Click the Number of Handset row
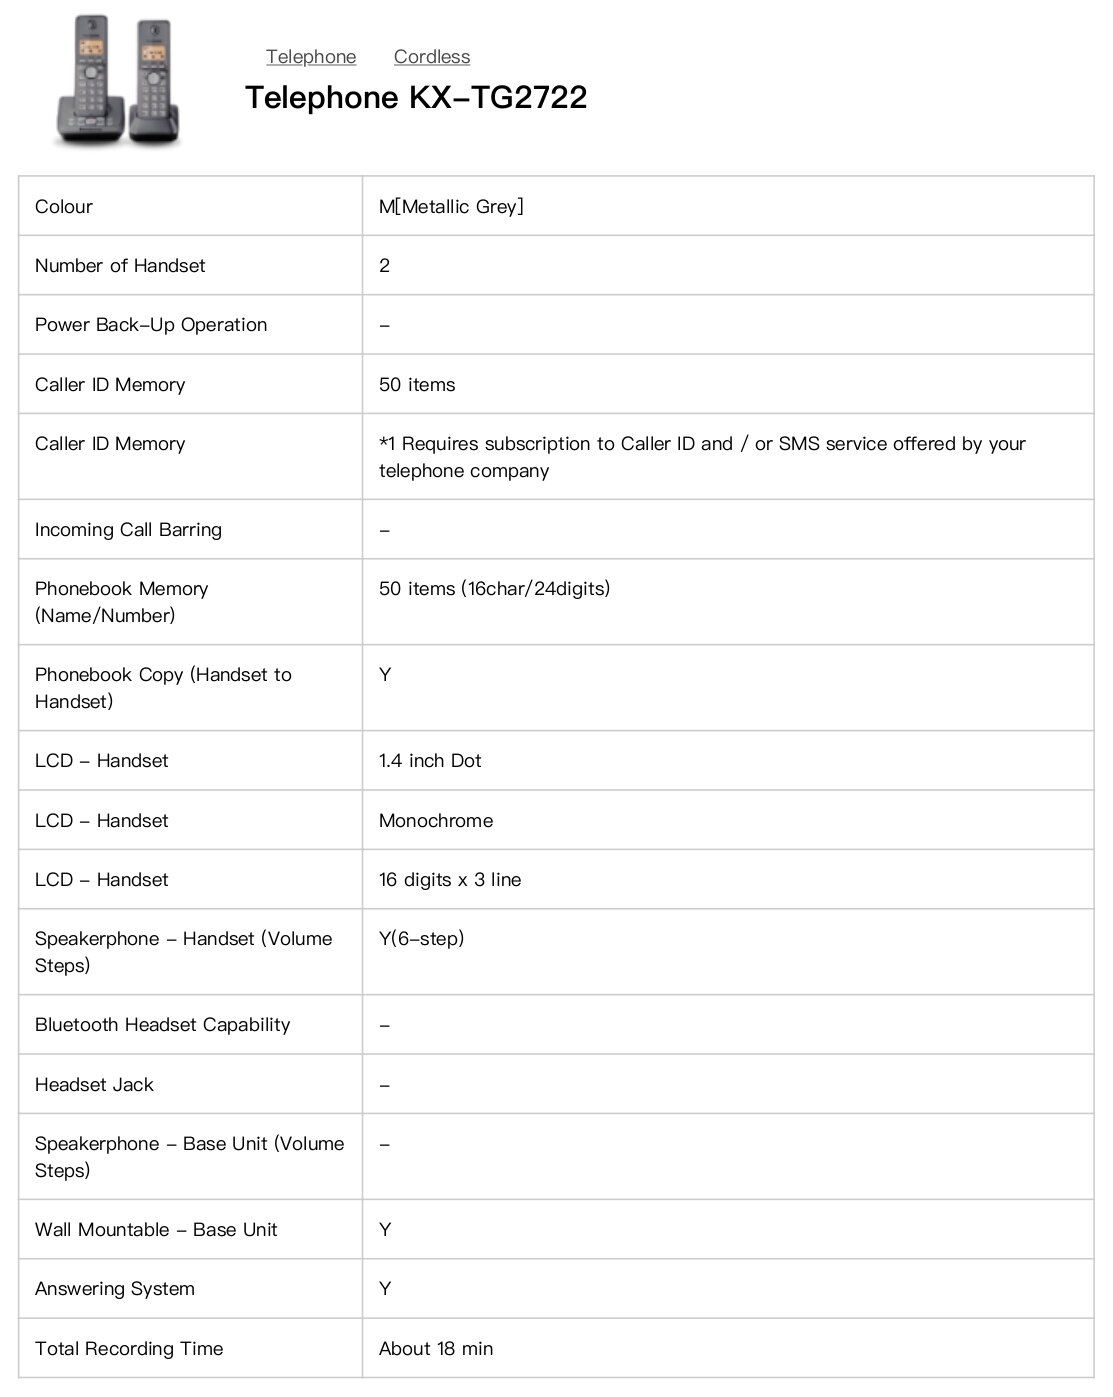1113x1397 pixels. (x=556, y=265)
